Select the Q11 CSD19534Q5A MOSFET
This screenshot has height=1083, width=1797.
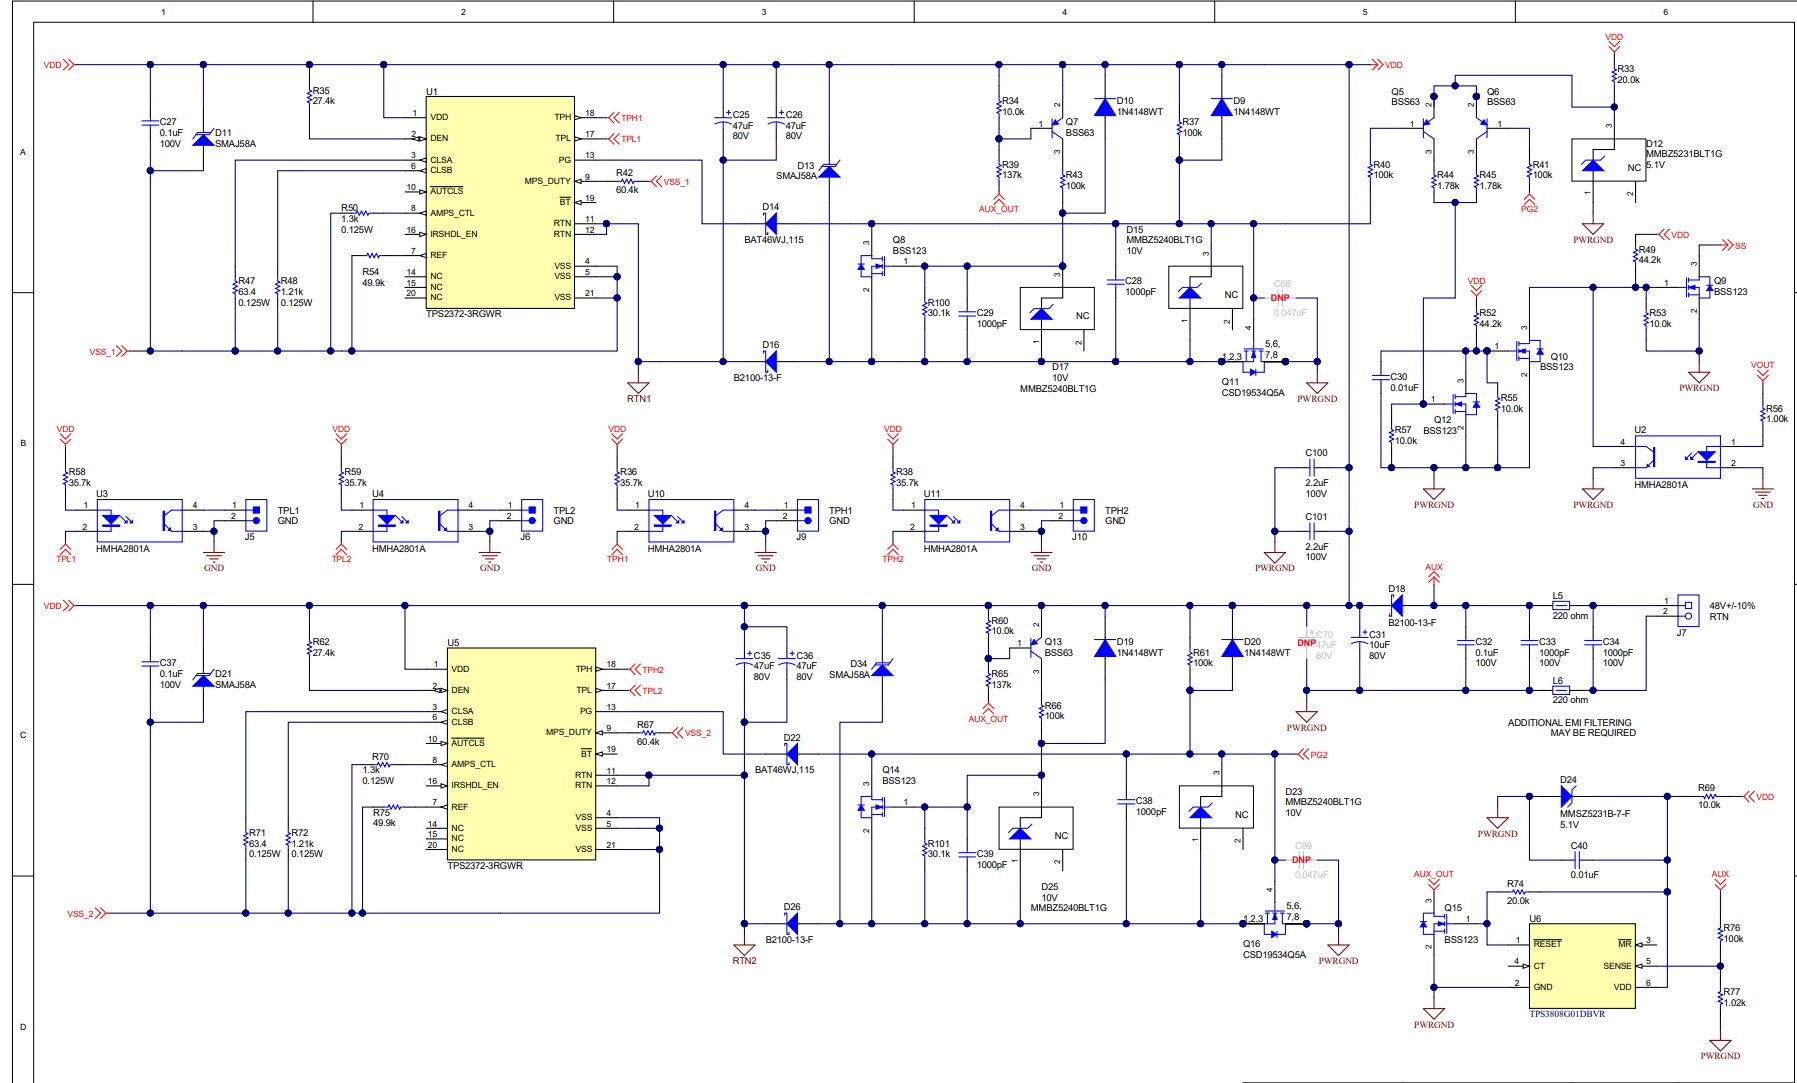[x=1255, y=361]
